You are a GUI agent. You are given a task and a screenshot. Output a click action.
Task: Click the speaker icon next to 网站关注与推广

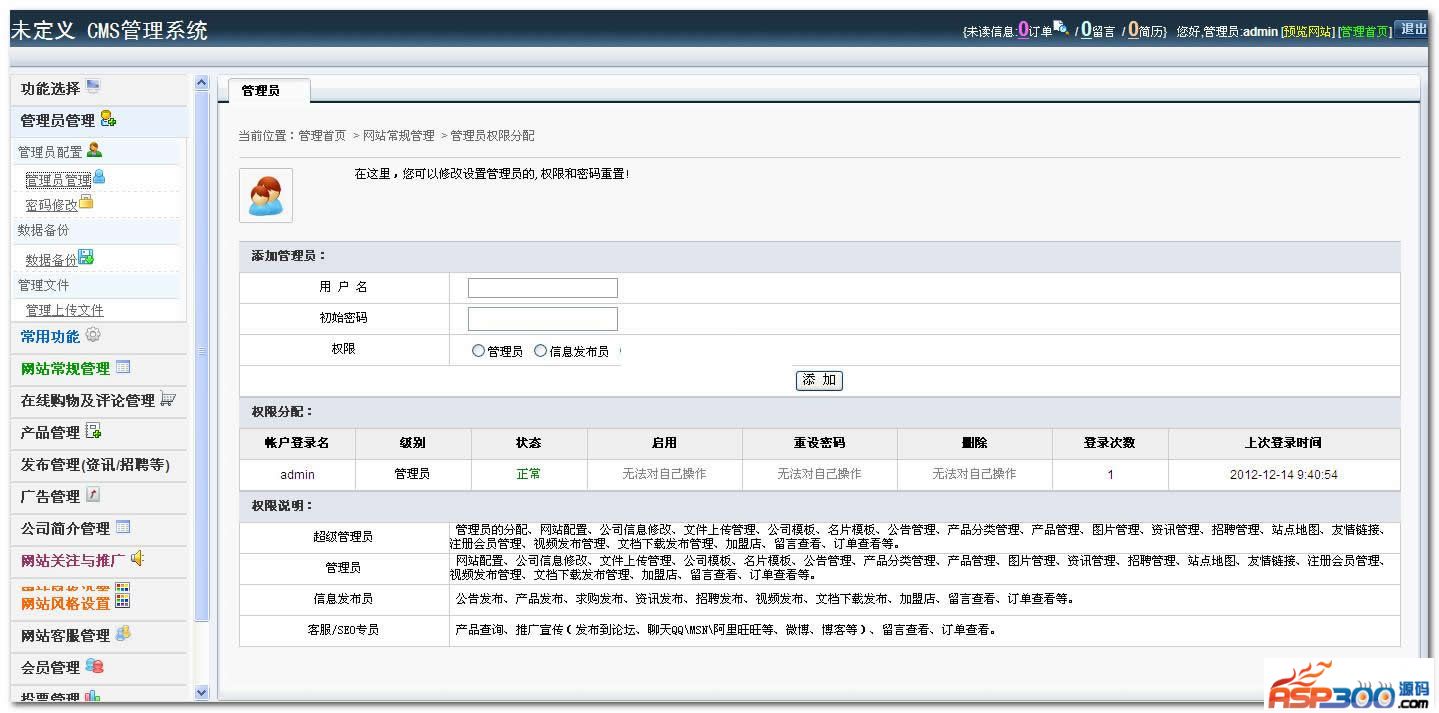click(137, 559)
